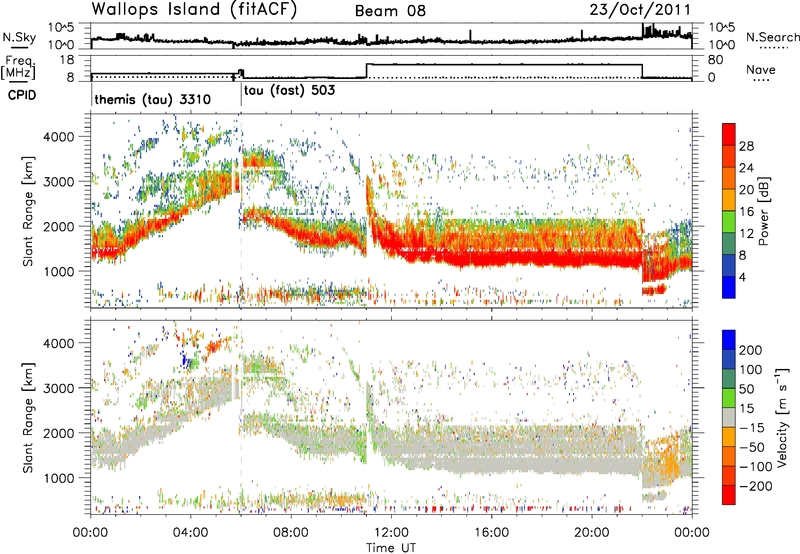Select the "N.Sky" legend label

(x=19, y=37)
